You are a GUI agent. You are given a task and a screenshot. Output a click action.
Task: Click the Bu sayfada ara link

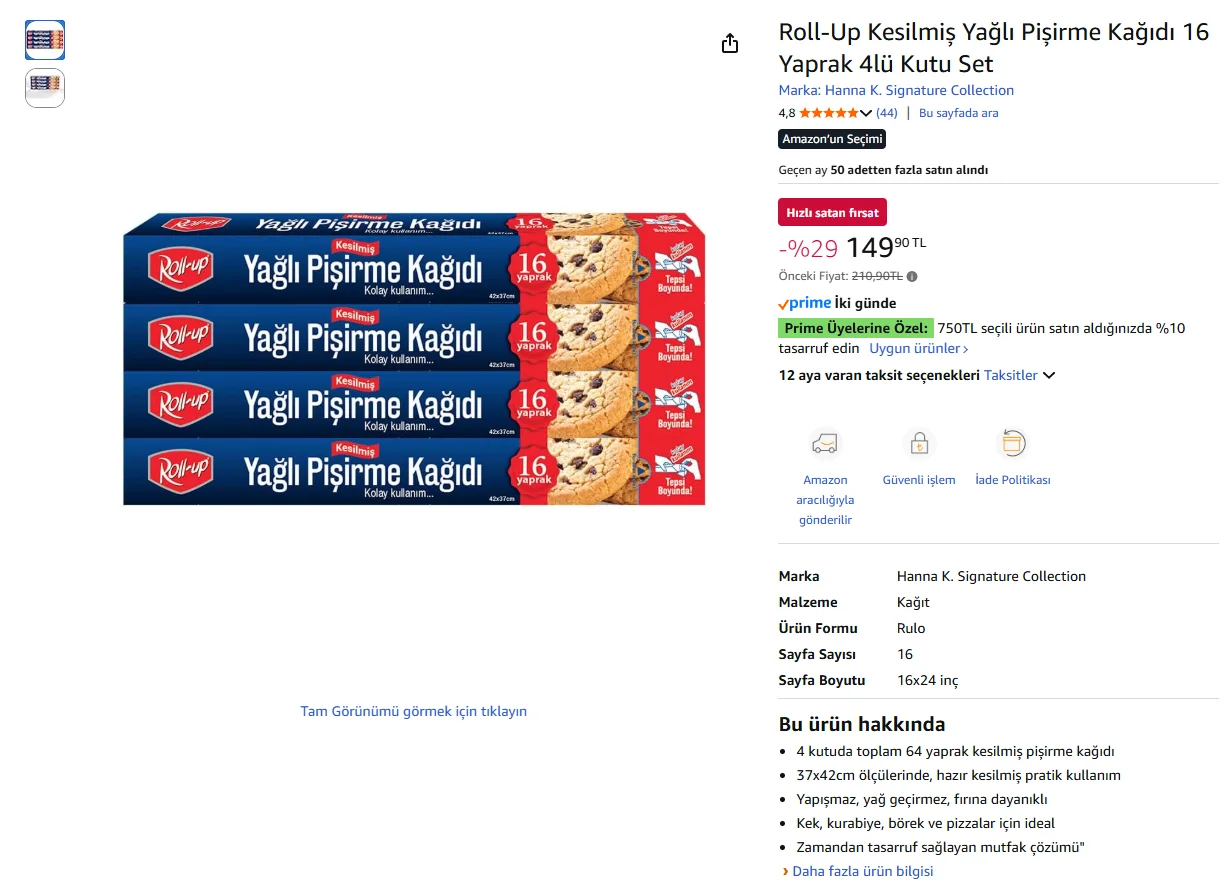click(x=958, y=113)
